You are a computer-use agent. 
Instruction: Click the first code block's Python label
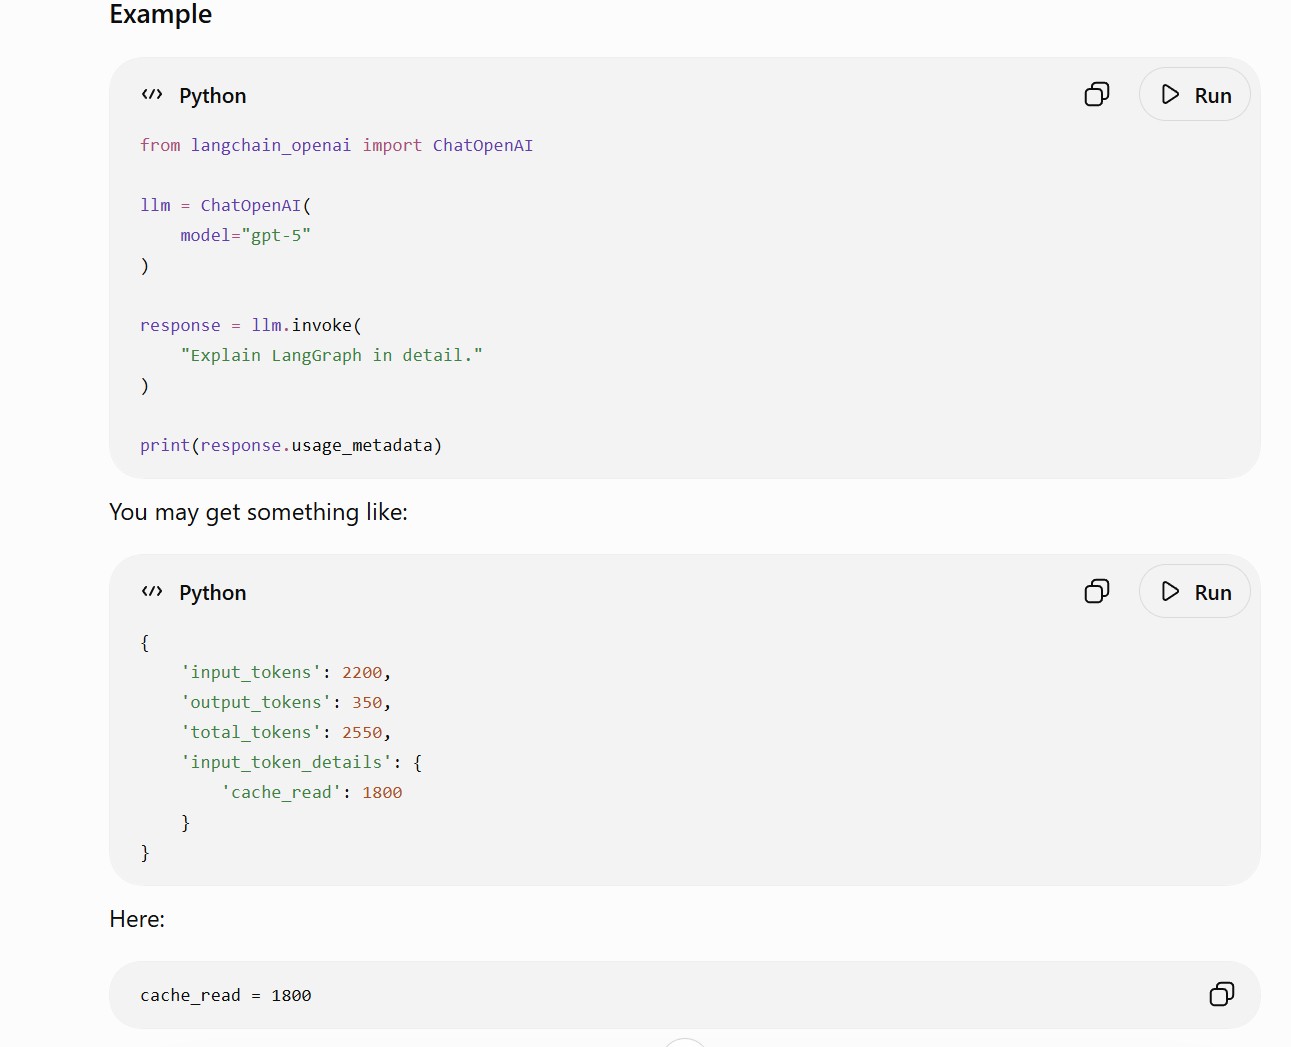click(x=213, y=96)
